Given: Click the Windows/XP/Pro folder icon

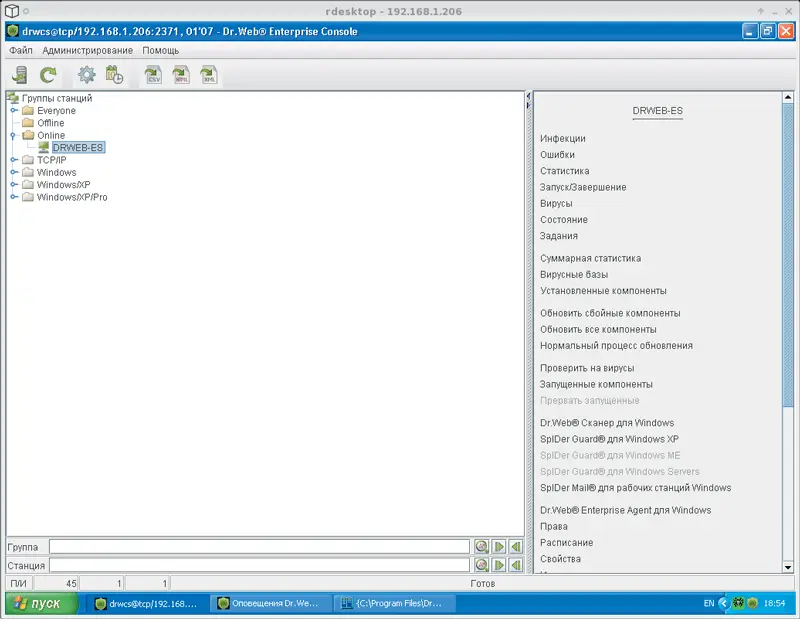Looking at the screenshot, I should pyautogui.click(x=28, y=197).
